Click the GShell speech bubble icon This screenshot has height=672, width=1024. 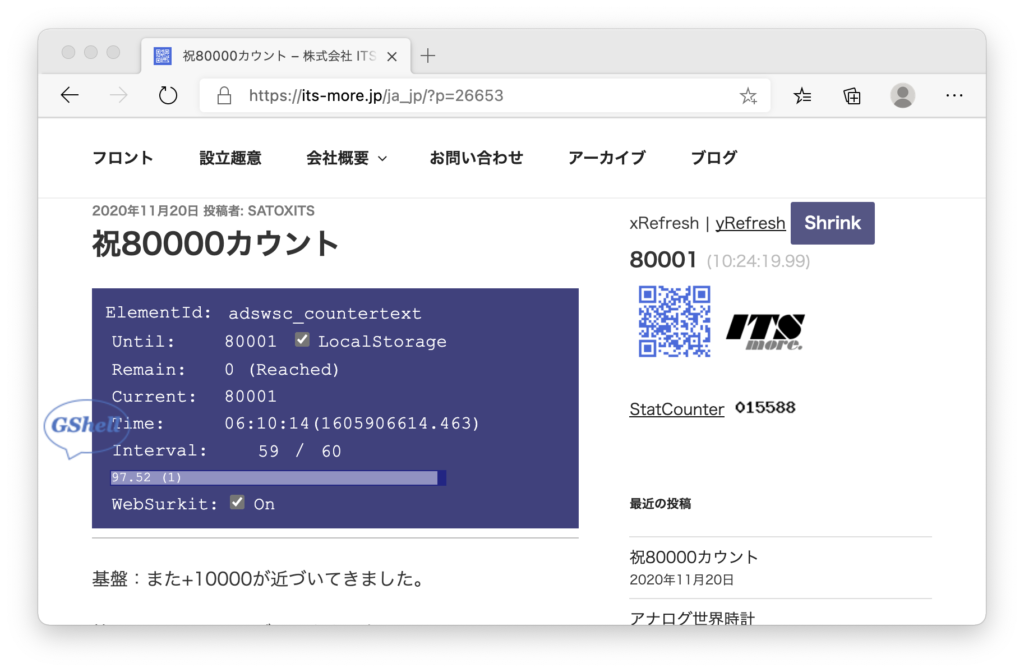84,428
